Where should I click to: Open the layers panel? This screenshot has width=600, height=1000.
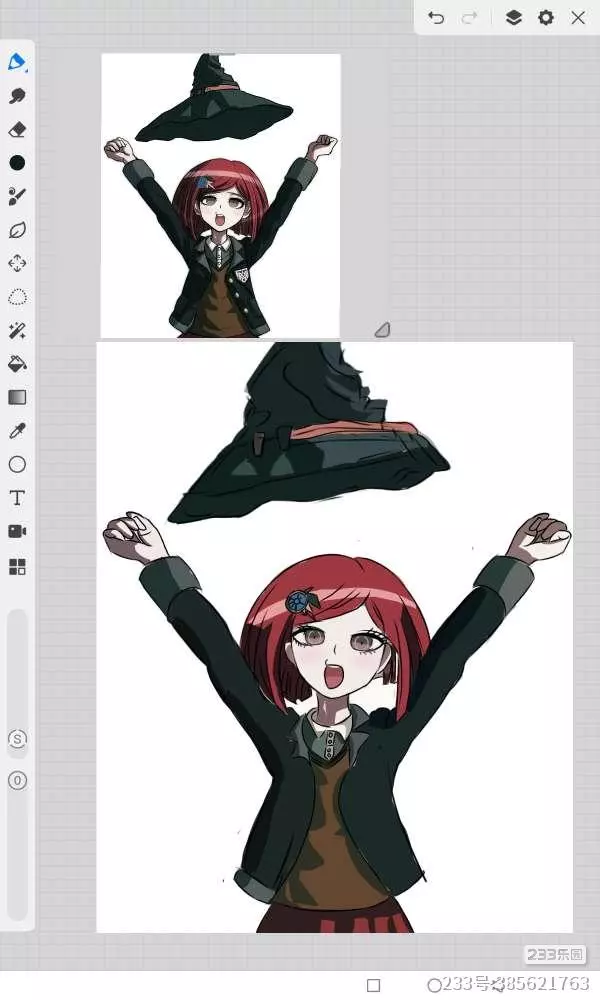[x=513, y=18]
